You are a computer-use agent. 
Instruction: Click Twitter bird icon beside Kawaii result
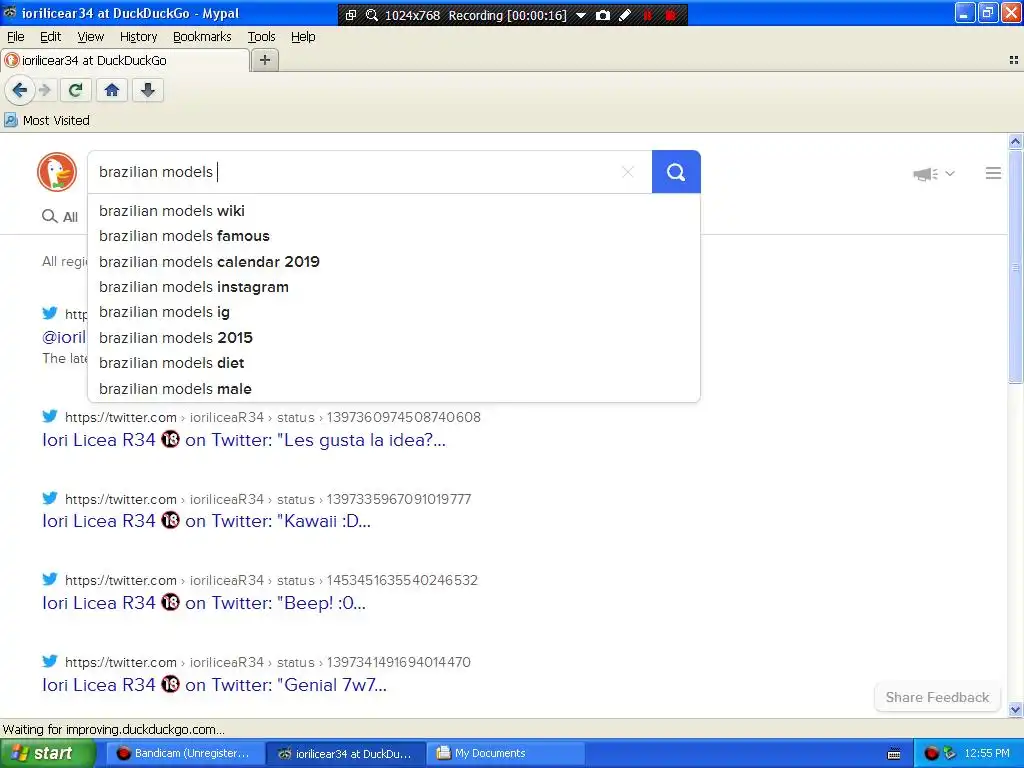click(x=50, y=498)
